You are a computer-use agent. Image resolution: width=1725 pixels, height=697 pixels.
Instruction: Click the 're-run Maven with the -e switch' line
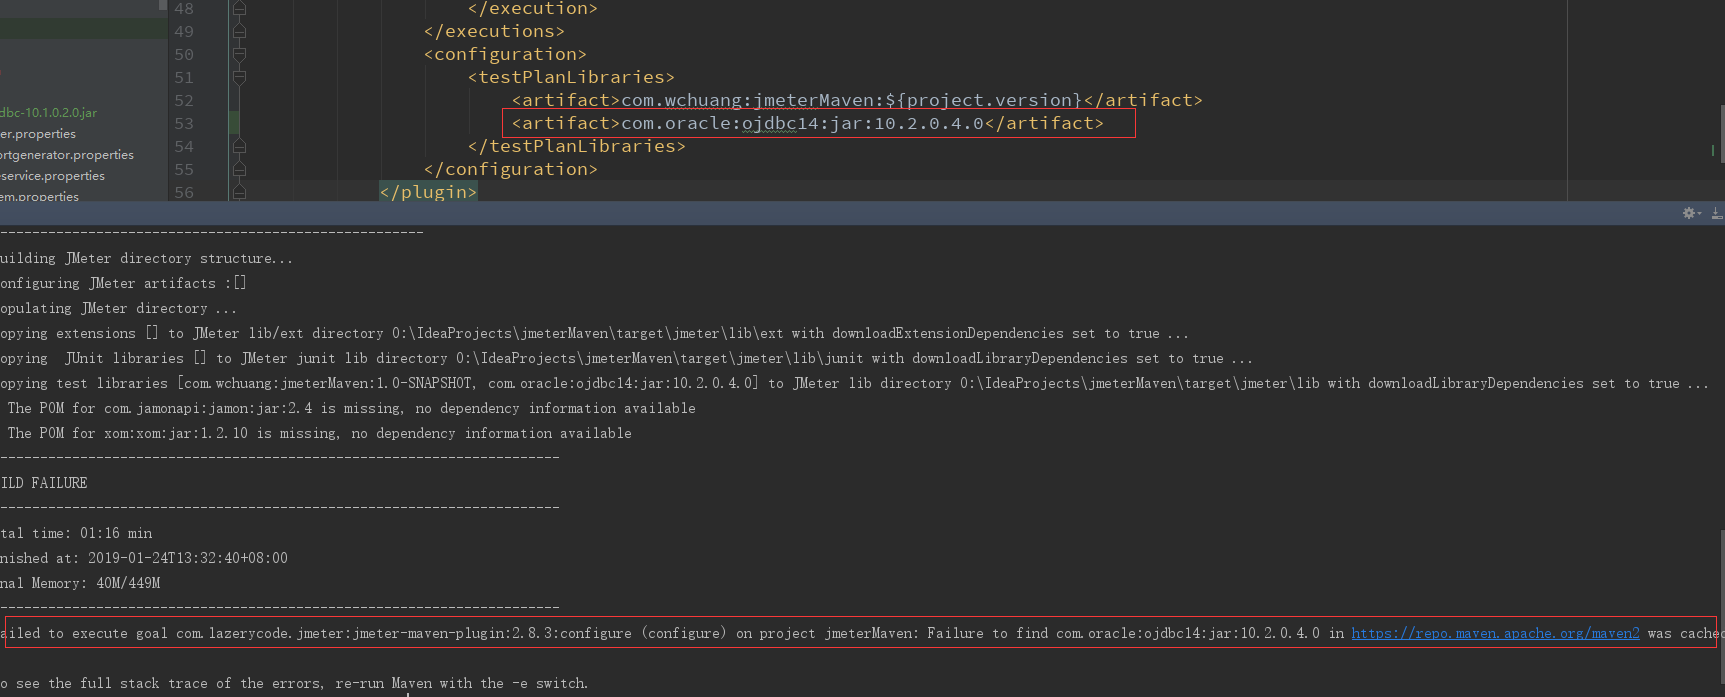pos(294,683)
